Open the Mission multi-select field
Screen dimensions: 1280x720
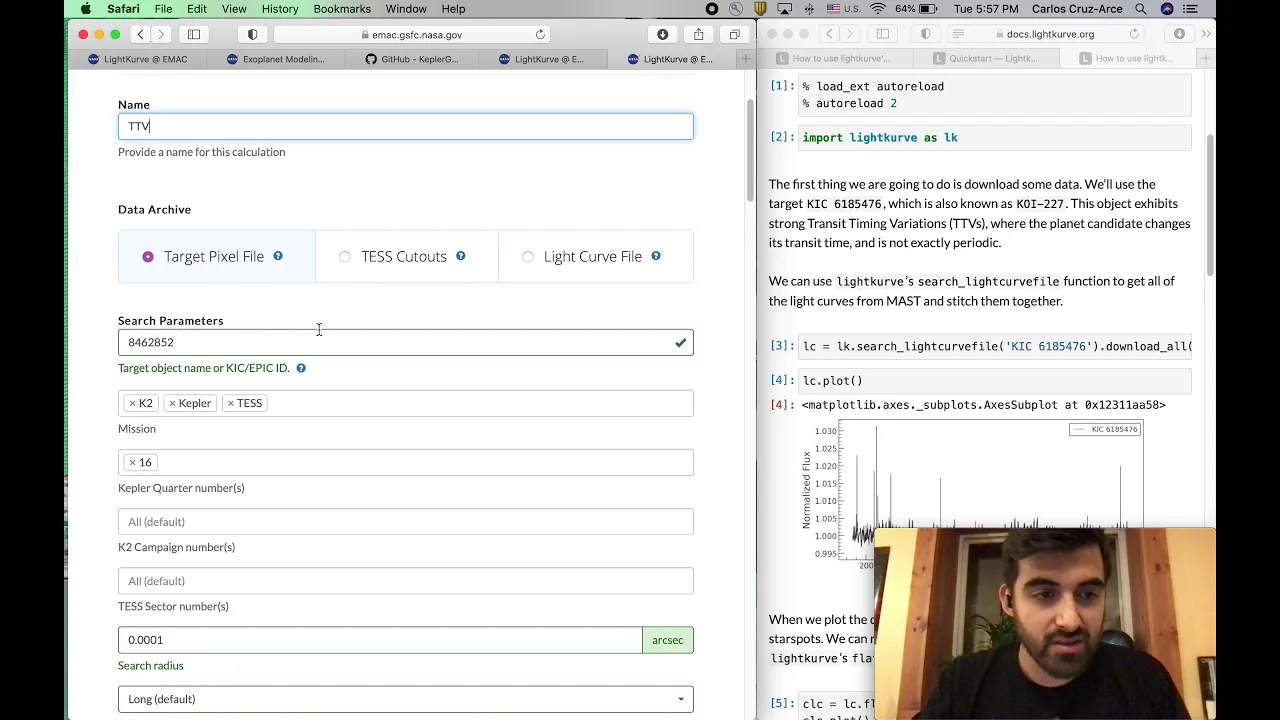[x=405, y=403]
